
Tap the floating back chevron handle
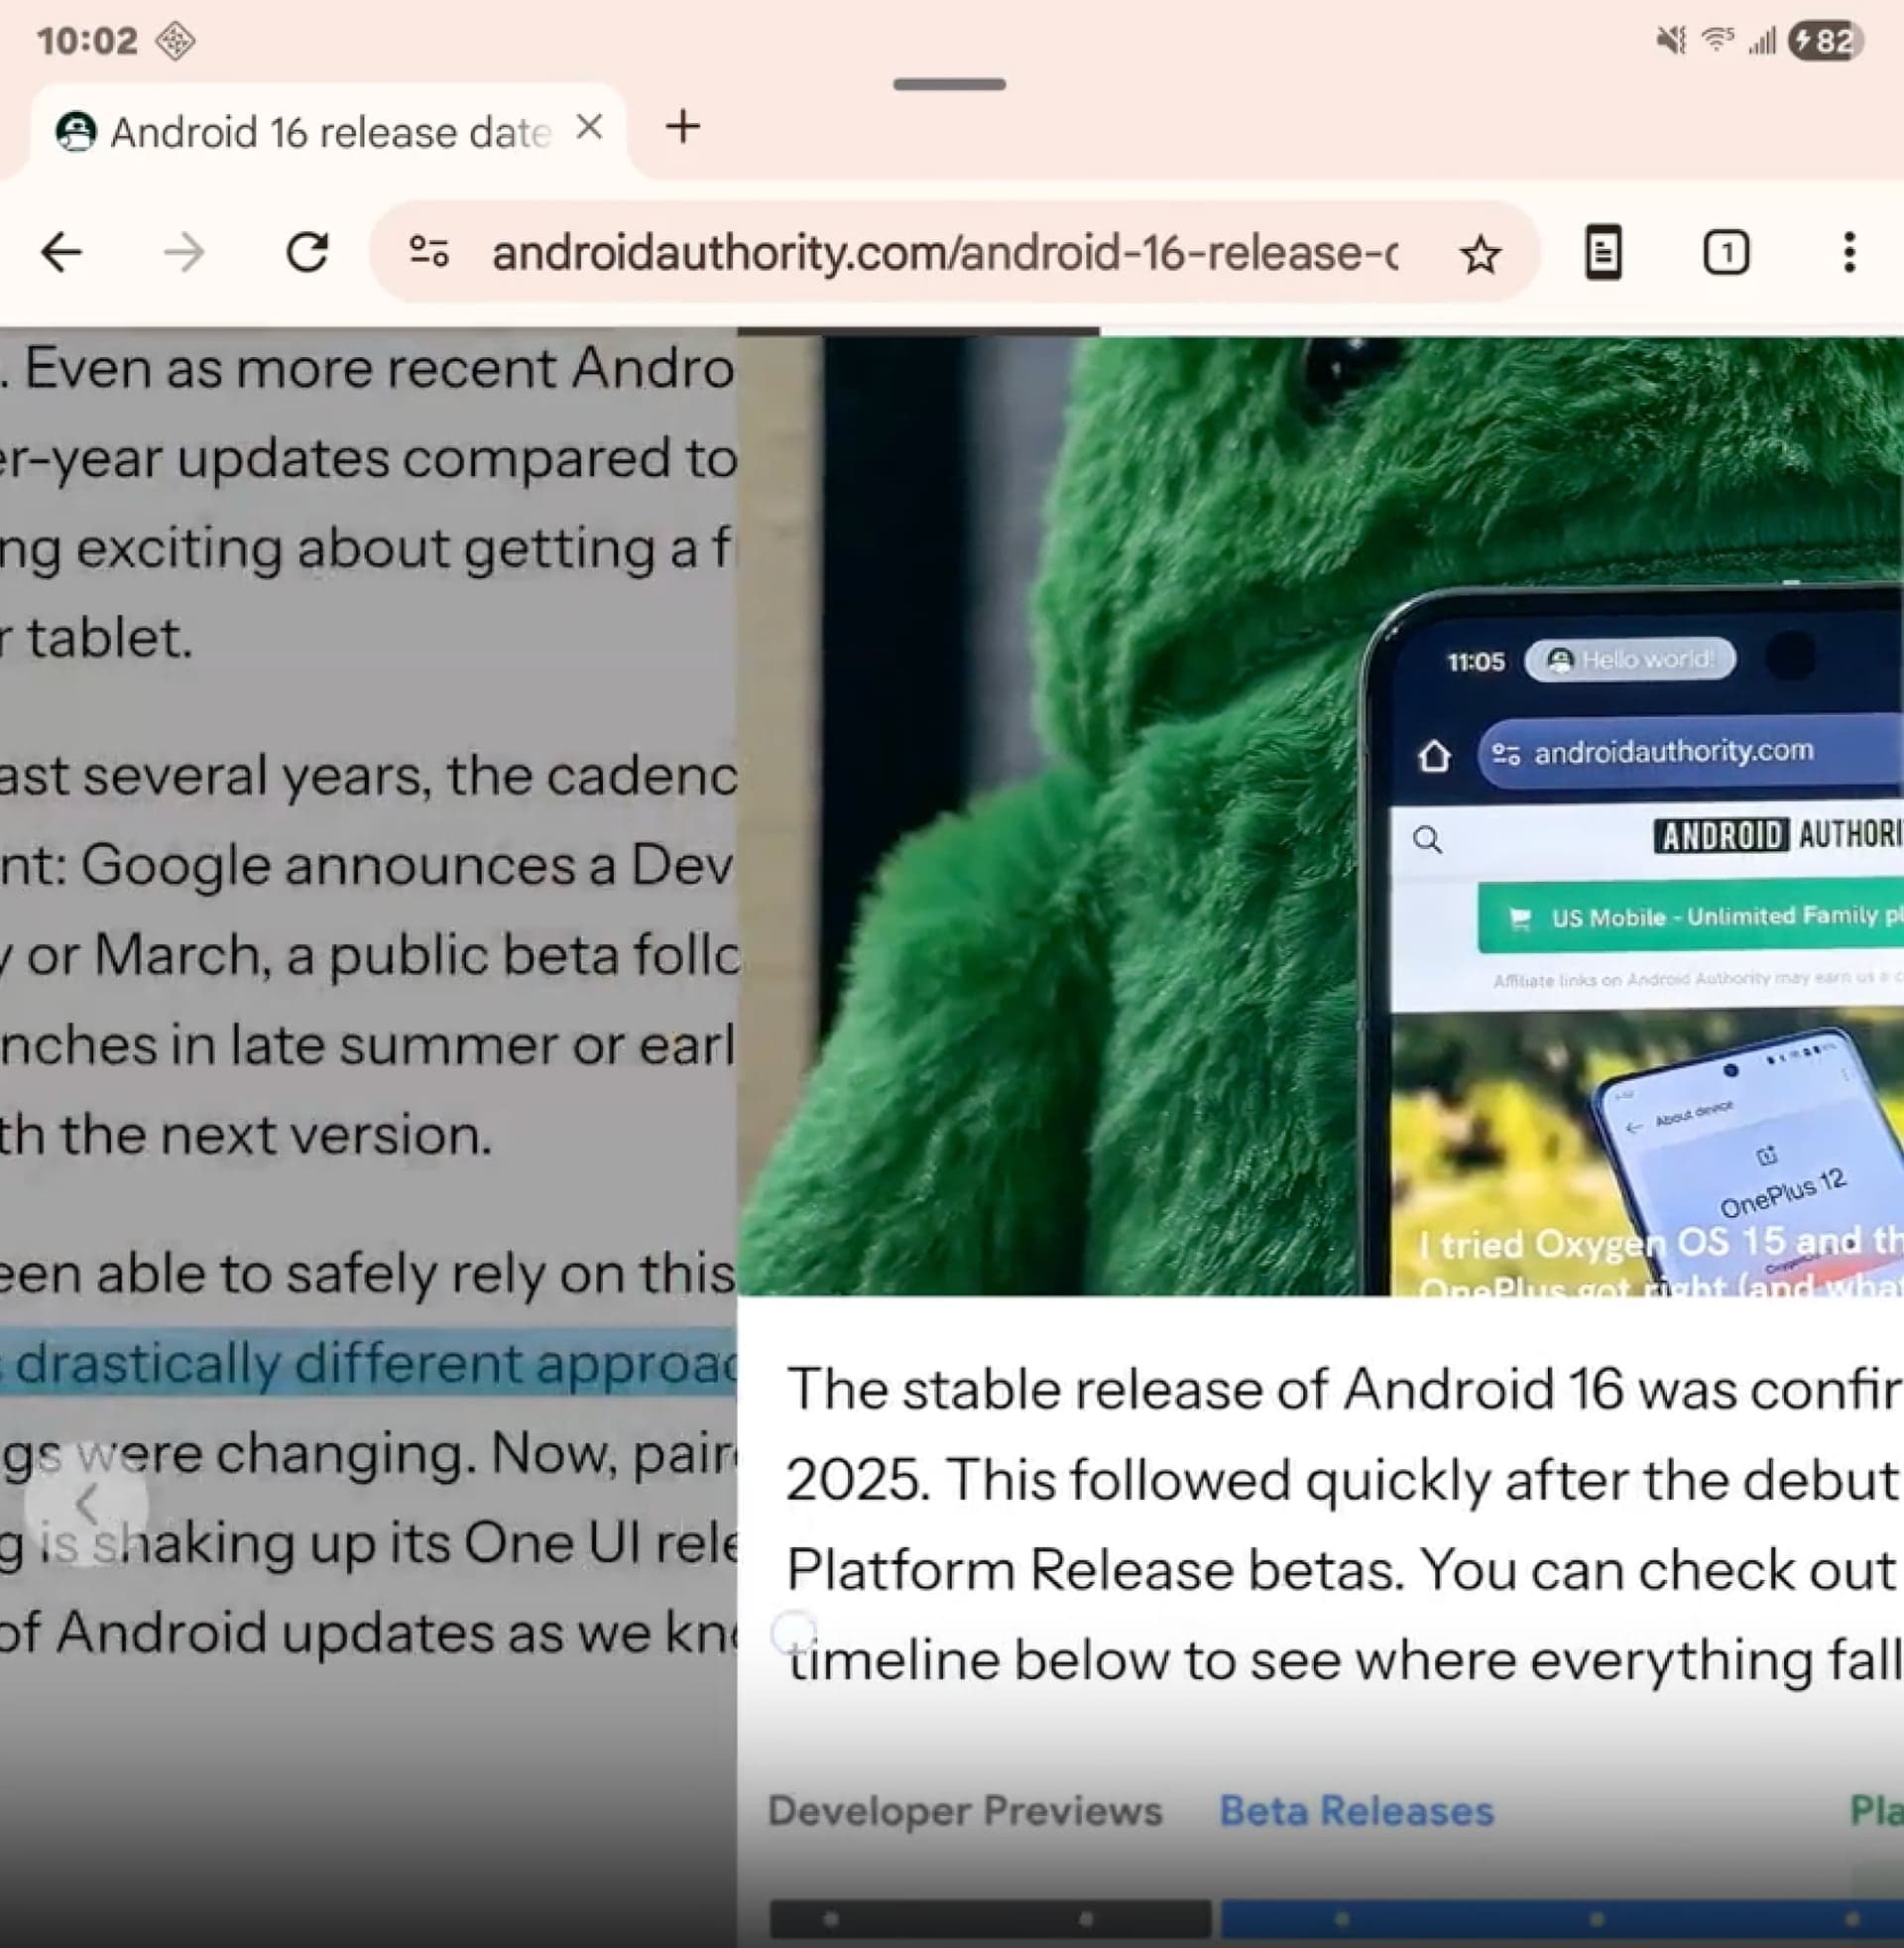tap(87, 1503)
